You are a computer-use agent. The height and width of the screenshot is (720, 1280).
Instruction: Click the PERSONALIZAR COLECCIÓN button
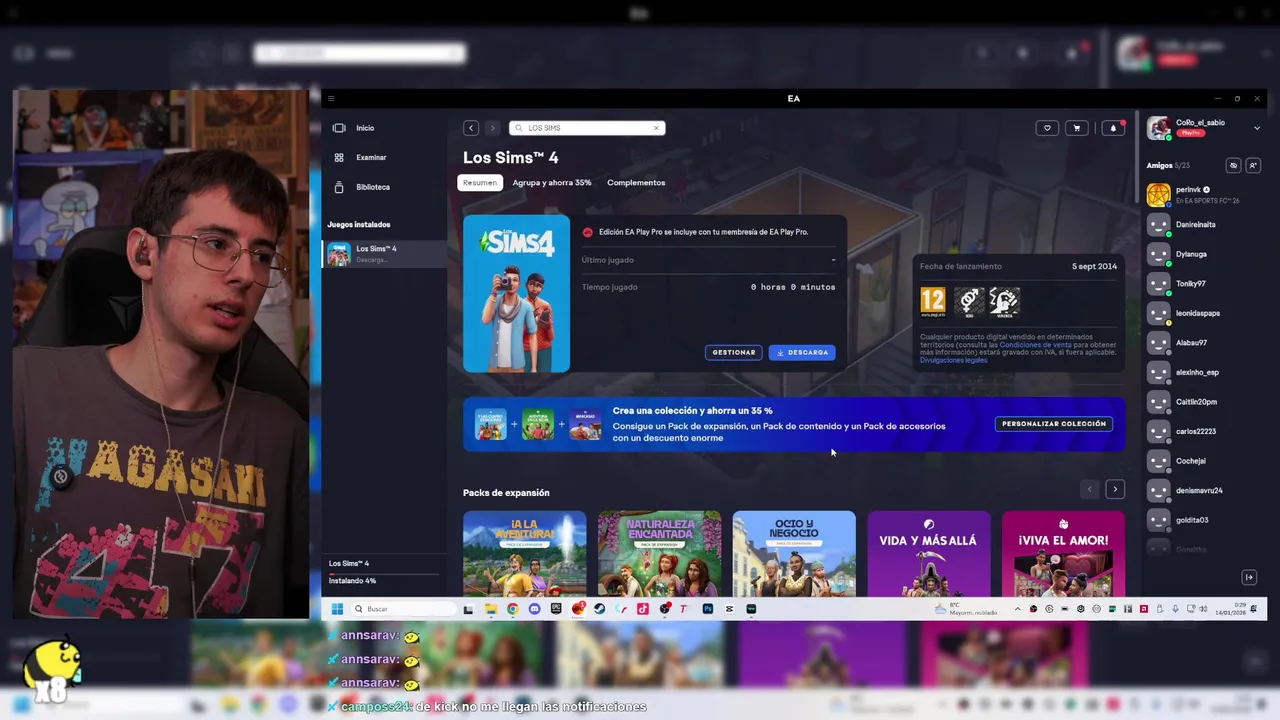[x=1054, y=424]
